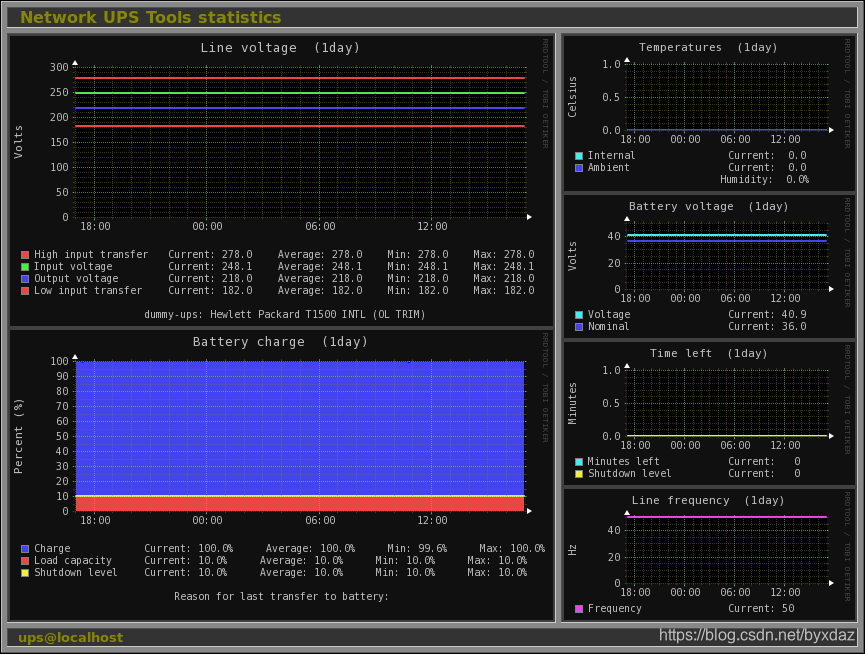
Task: Click the red High input transfer legend swatch
Action: (x=25, y=255)
